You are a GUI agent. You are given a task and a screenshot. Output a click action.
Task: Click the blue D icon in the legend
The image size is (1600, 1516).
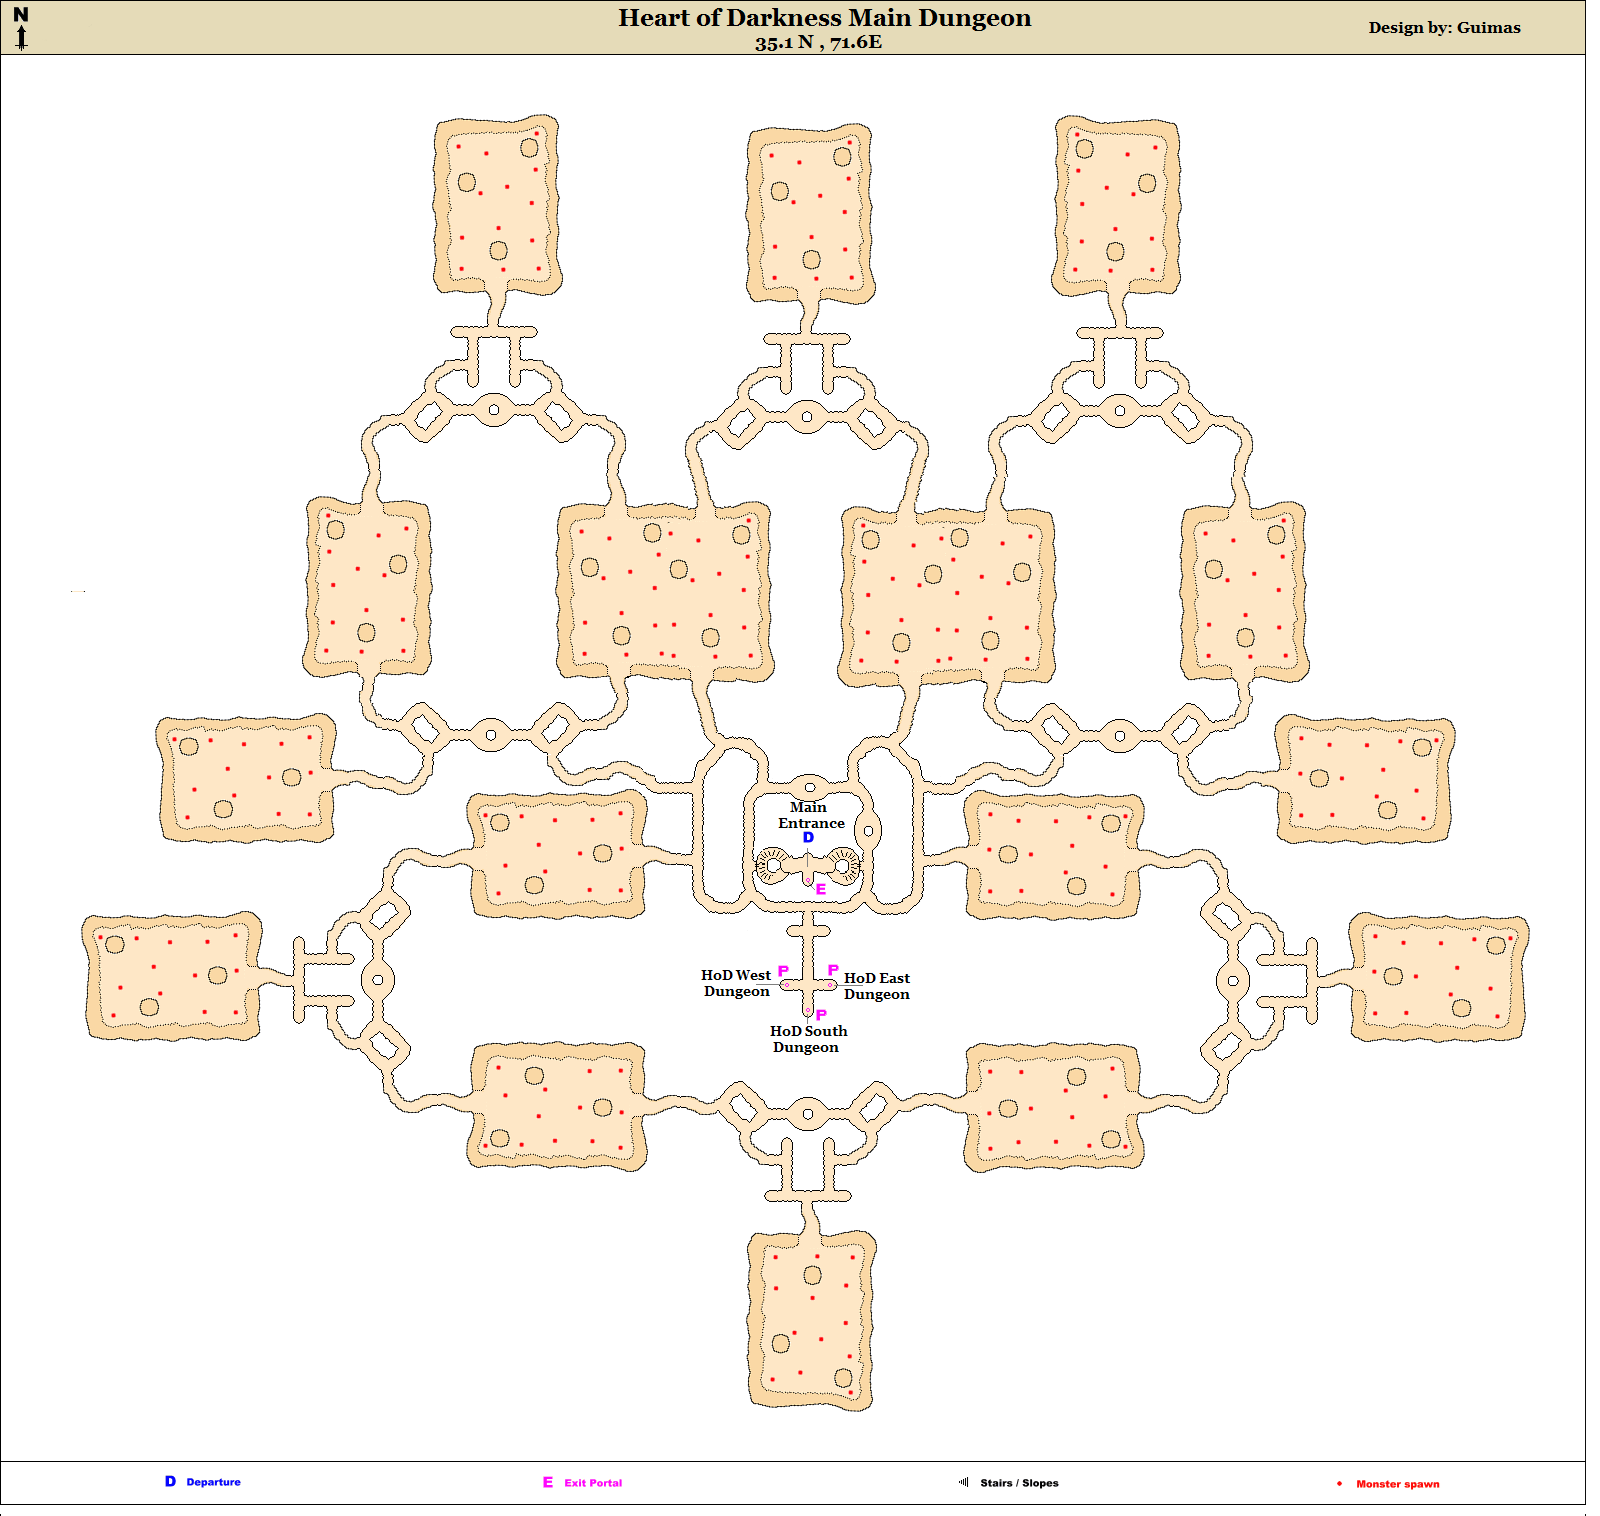(x=170, y=1482)
